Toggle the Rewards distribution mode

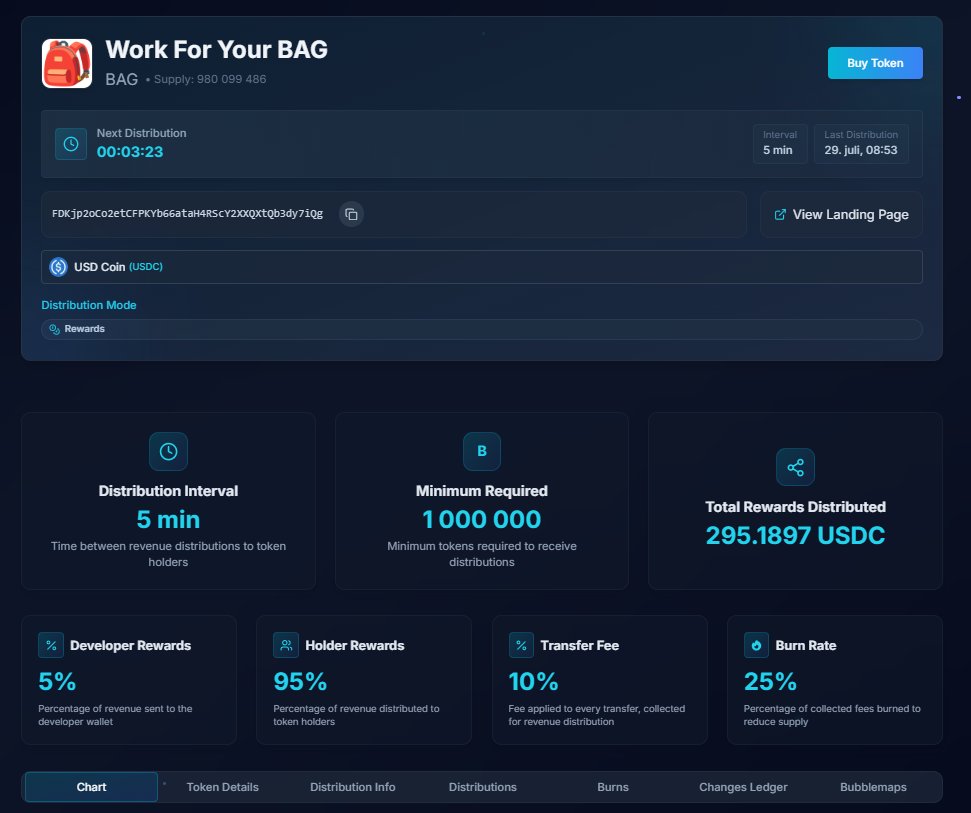pos(482,328)
